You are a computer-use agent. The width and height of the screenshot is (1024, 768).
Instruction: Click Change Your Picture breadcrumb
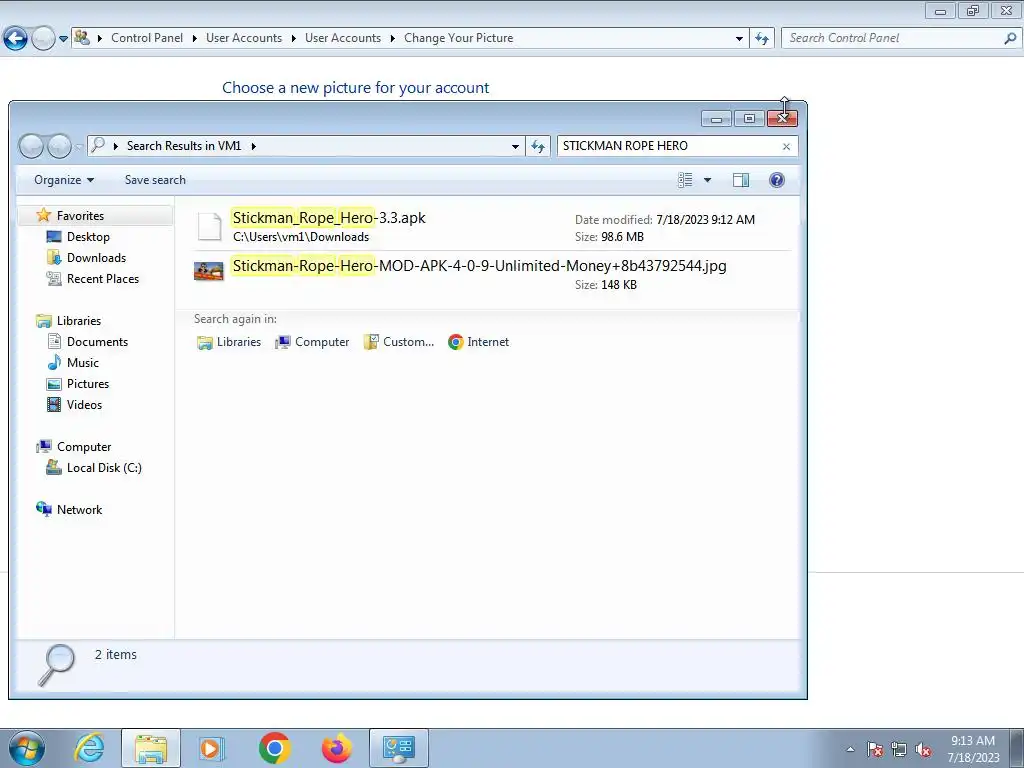pos(458,38)
